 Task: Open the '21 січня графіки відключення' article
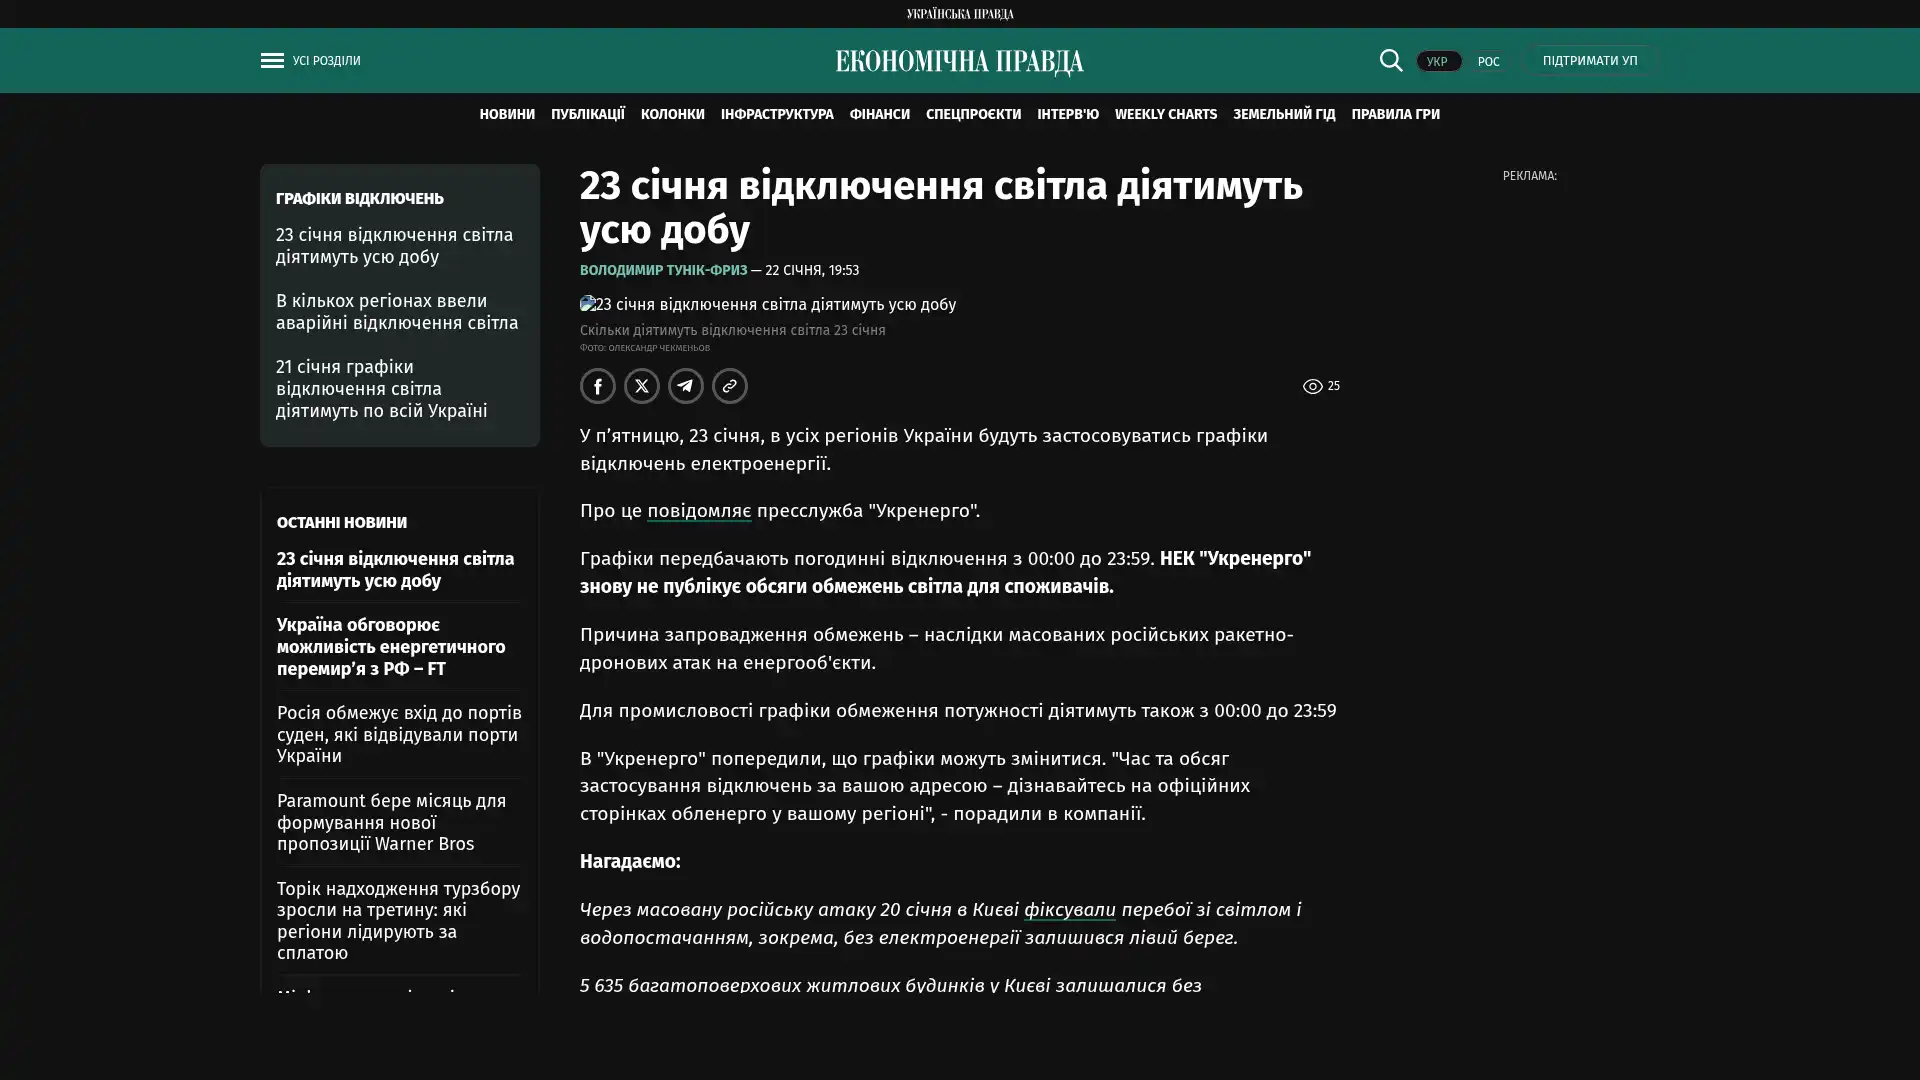click(382, 389)
